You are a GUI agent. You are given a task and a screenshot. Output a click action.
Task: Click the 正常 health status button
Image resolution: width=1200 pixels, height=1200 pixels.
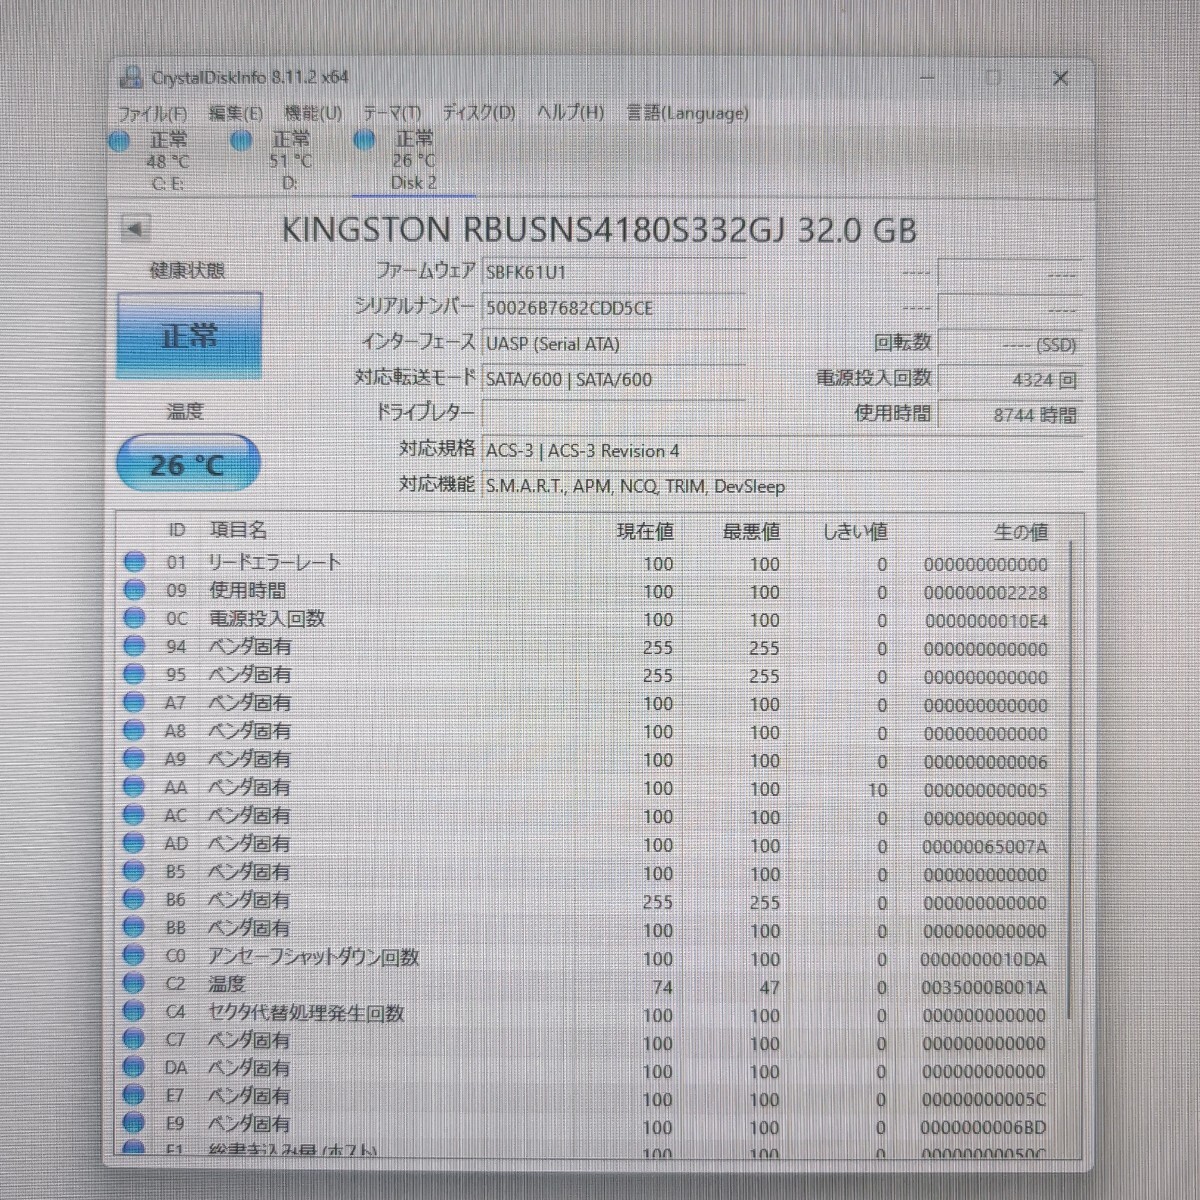coord(190,336)
